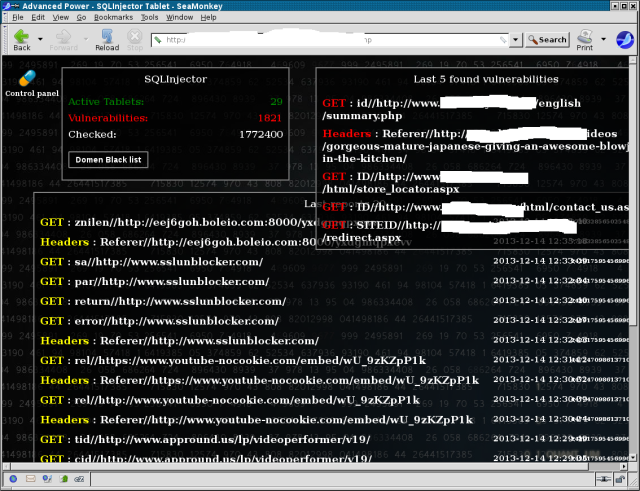Toggle the online/offline connection icon
Image resolution: width=640 pixels, height=491 pixels.
pyautogui.click(x=604, y=479)
